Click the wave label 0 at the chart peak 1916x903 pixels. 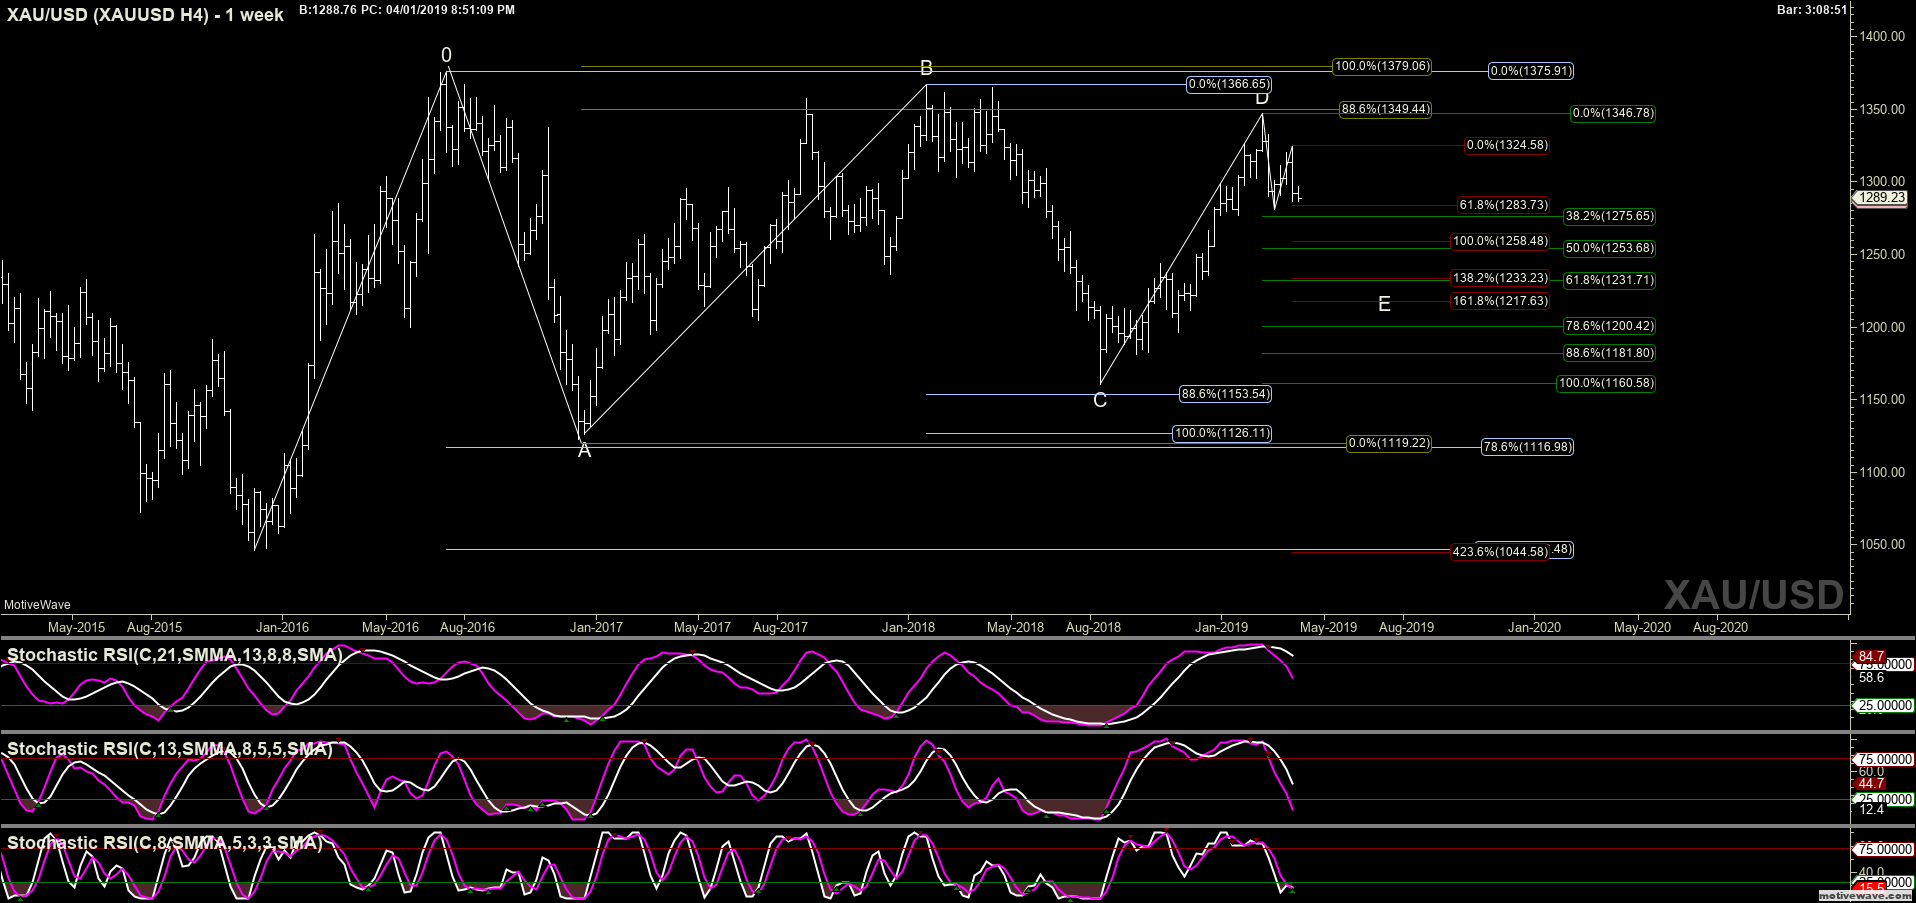pyautogui.click(x=447, y=55)
